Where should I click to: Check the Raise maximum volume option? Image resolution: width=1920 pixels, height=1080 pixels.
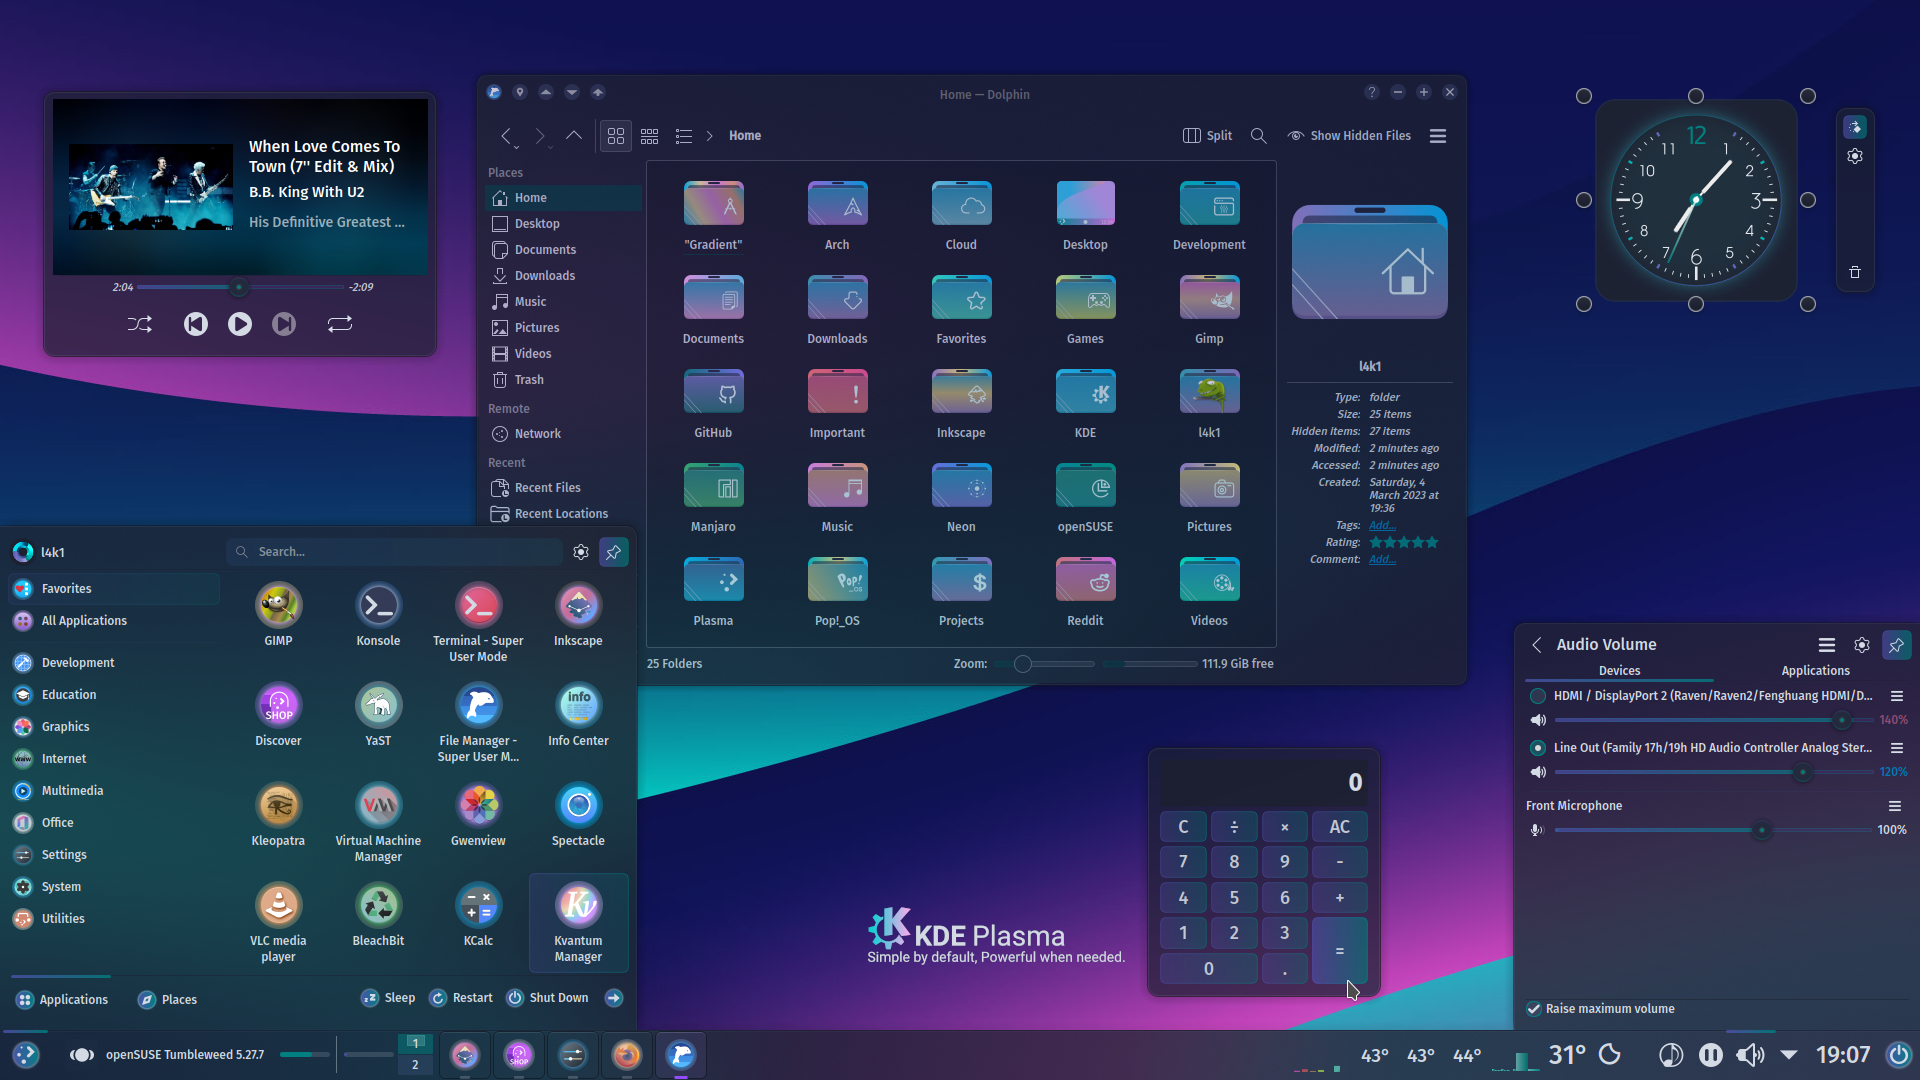coord(1533,1009)
